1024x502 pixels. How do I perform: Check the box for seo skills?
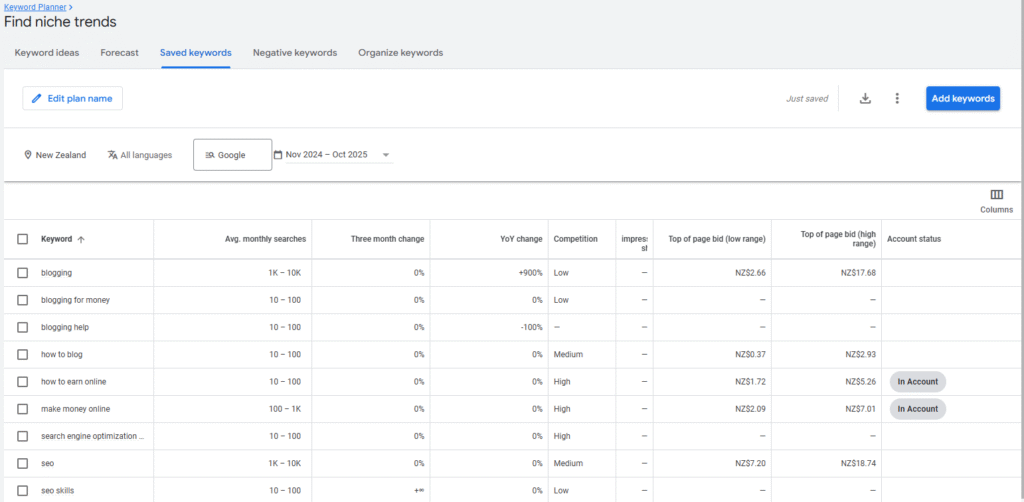click(x=23, y=490)
